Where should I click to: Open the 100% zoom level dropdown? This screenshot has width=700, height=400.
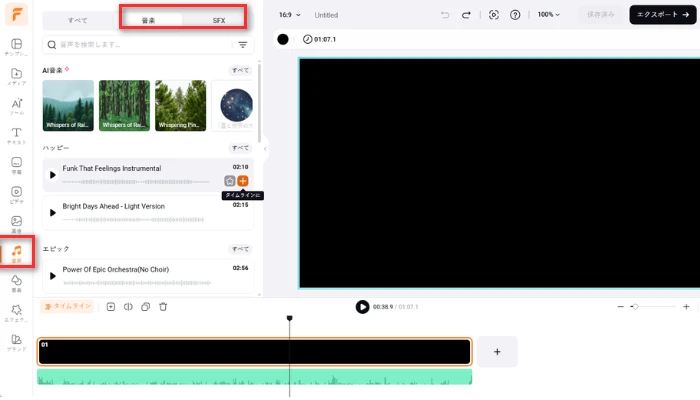(x=549, y=15)
